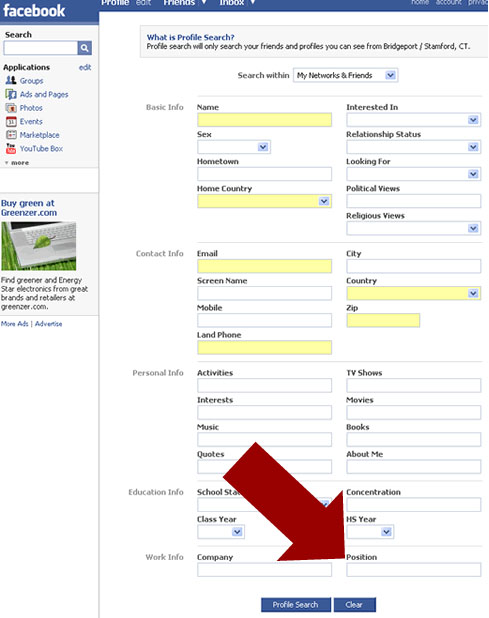This screenshot has height=618, width=489.
Task: Focus the Books input field
Action: [413, 440]
